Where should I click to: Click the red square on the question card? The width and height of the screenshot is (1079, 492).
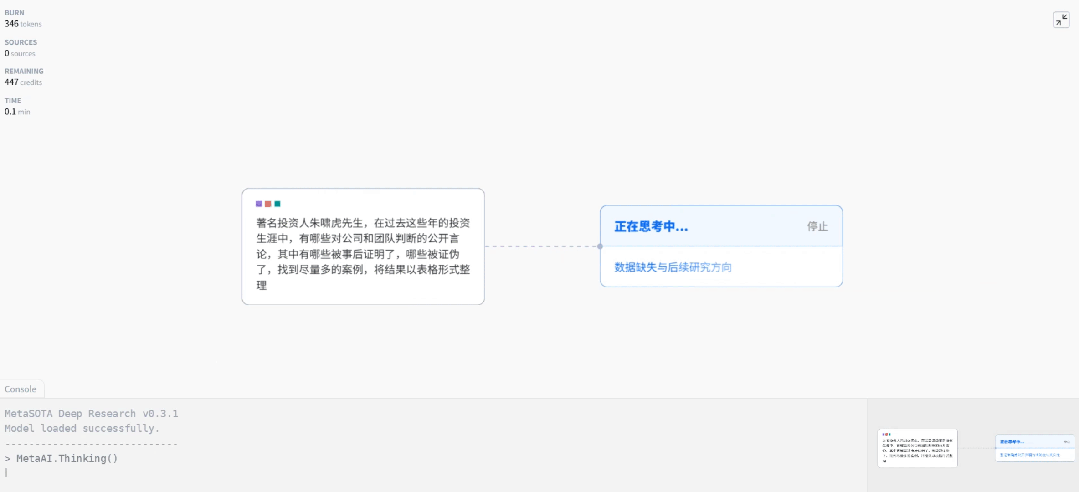[268, 204]
